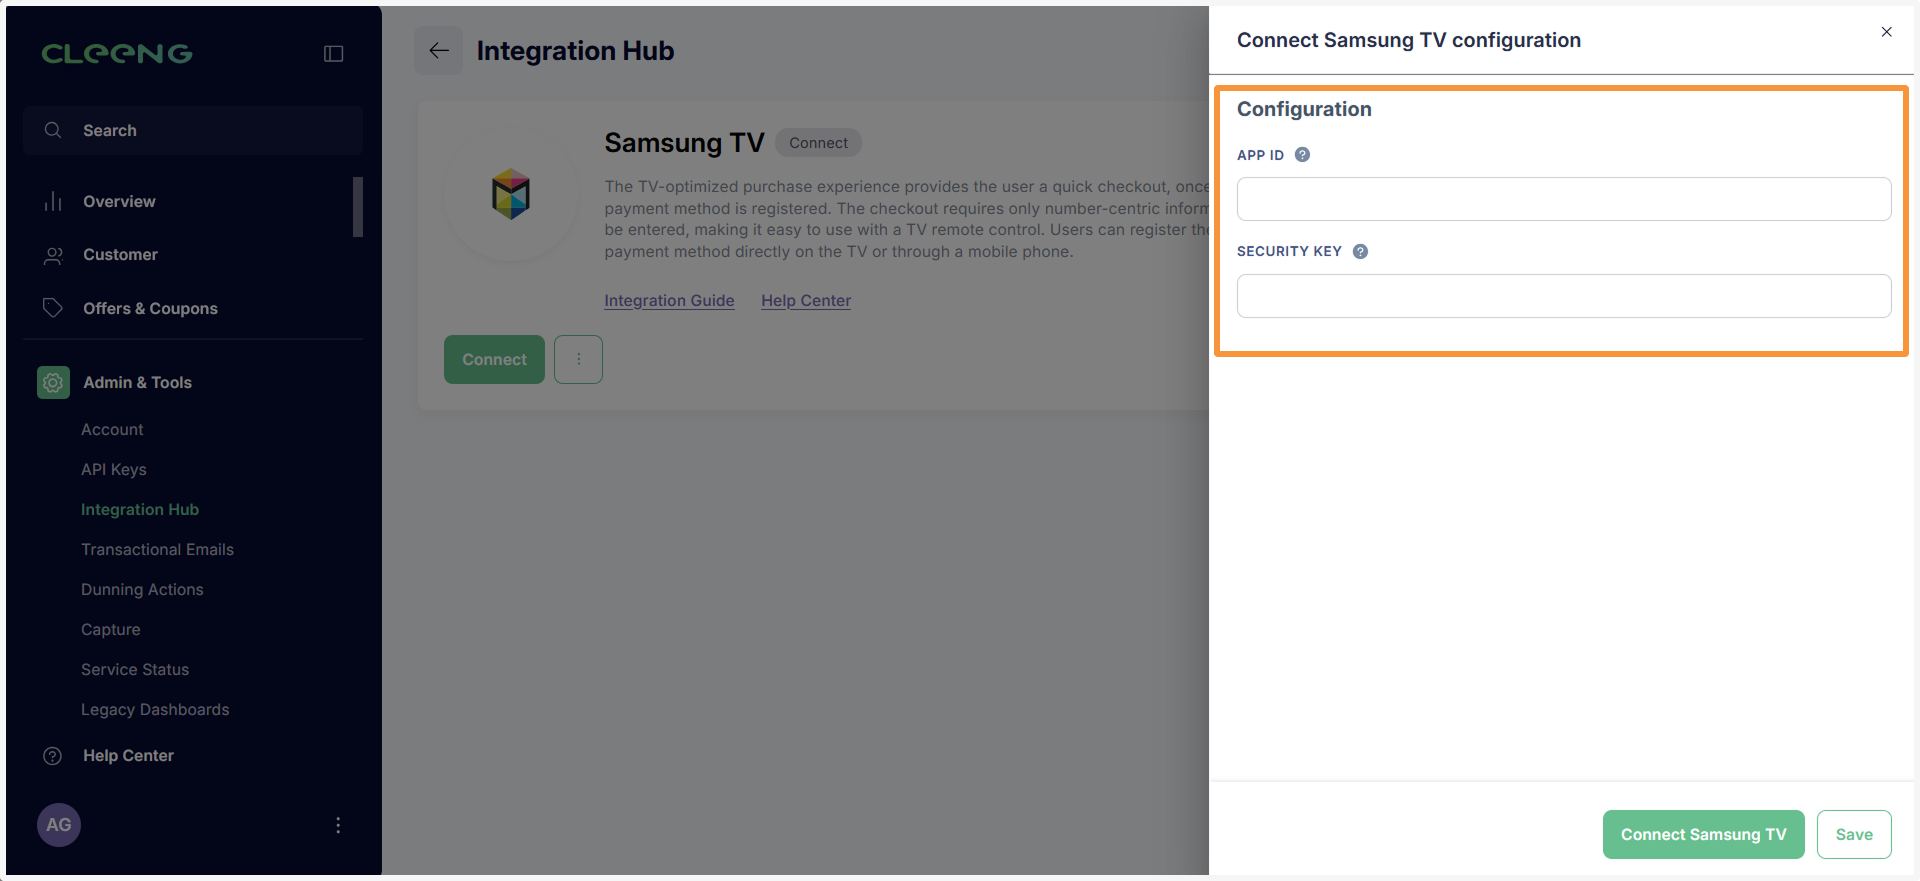Image resolution: width=1920 pixels, height=881 pixels.
Task: Click the Connect Samsung TV button
Action: point(1703,834)
